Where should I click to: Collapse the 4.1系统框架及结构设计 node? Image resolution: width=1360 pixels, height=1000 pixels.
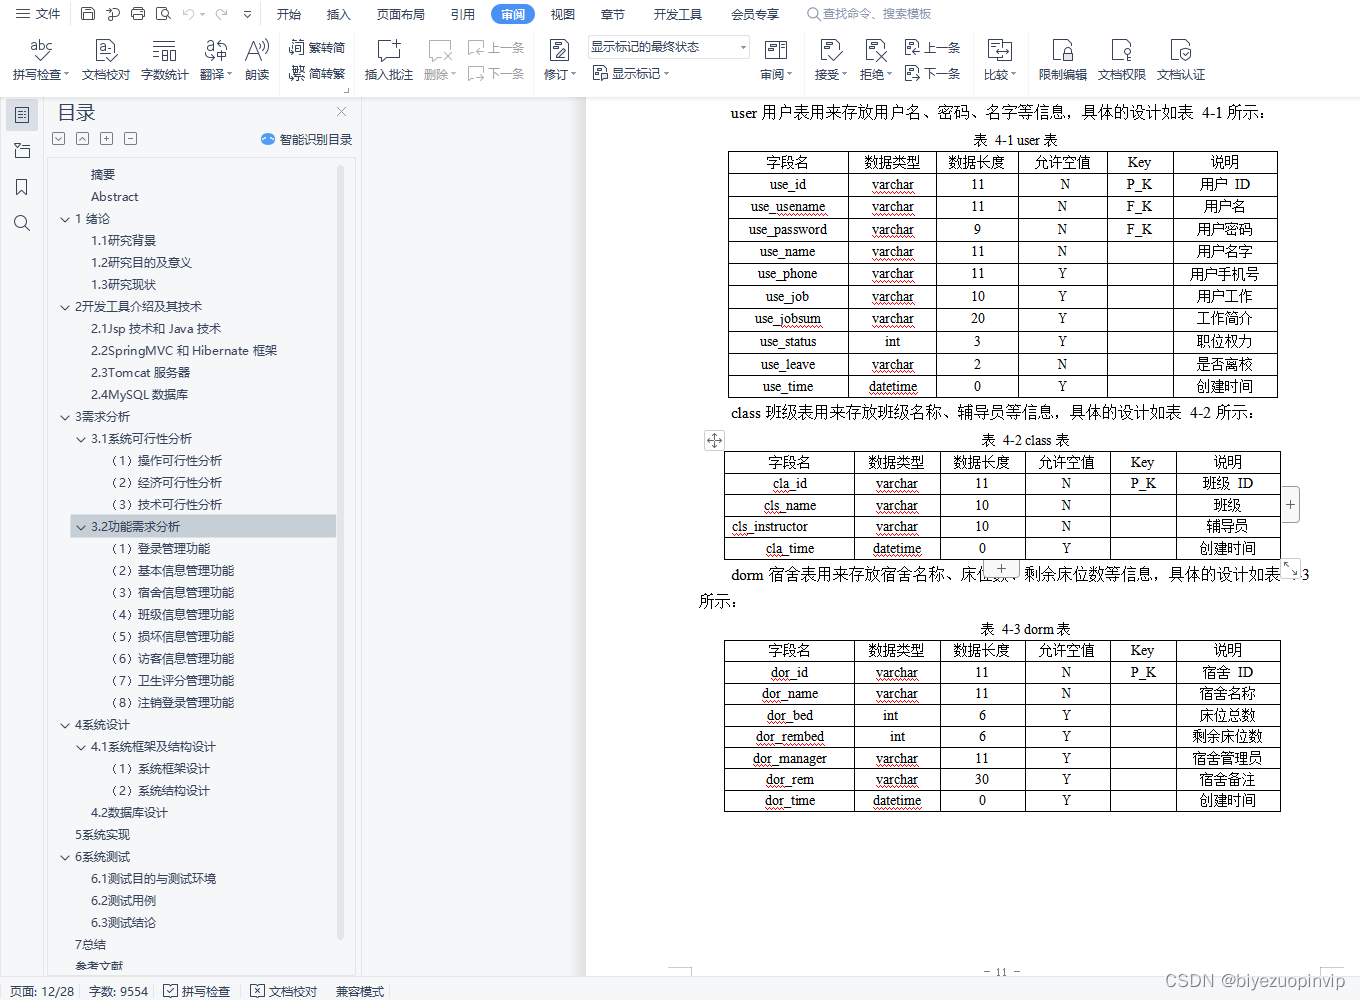point(81,747)
